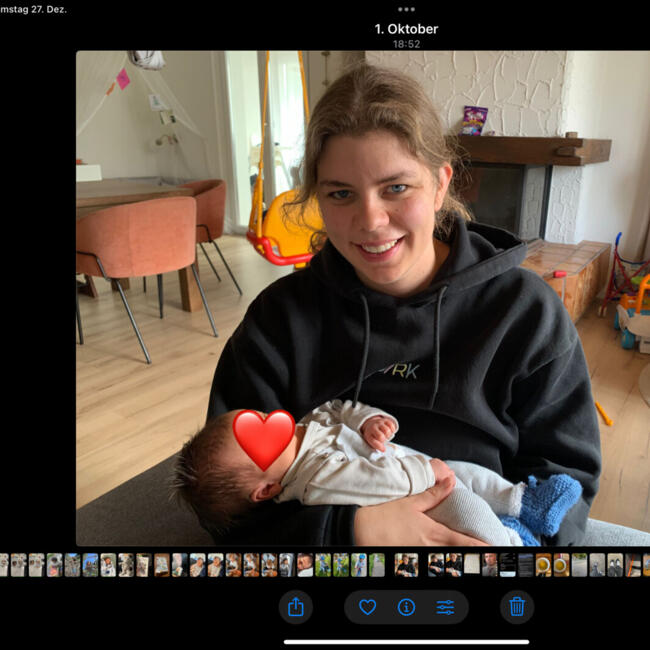650x650 pixels.
Task: Select the rightmost thumbnail in the filmstrip
Action: pos(646,565)
